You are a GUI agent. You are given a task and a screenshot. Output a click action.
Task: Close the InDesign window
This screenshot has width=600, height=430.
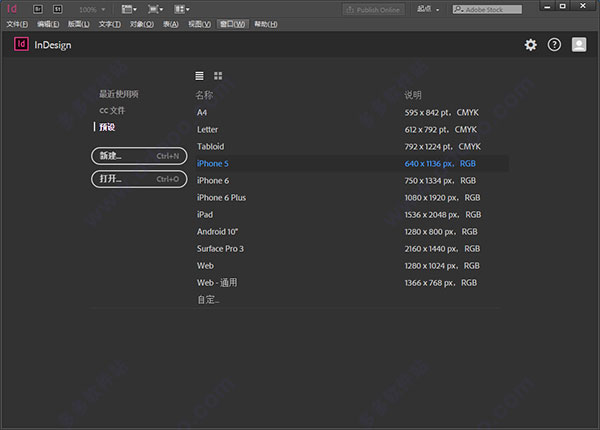tap(583, 6)
